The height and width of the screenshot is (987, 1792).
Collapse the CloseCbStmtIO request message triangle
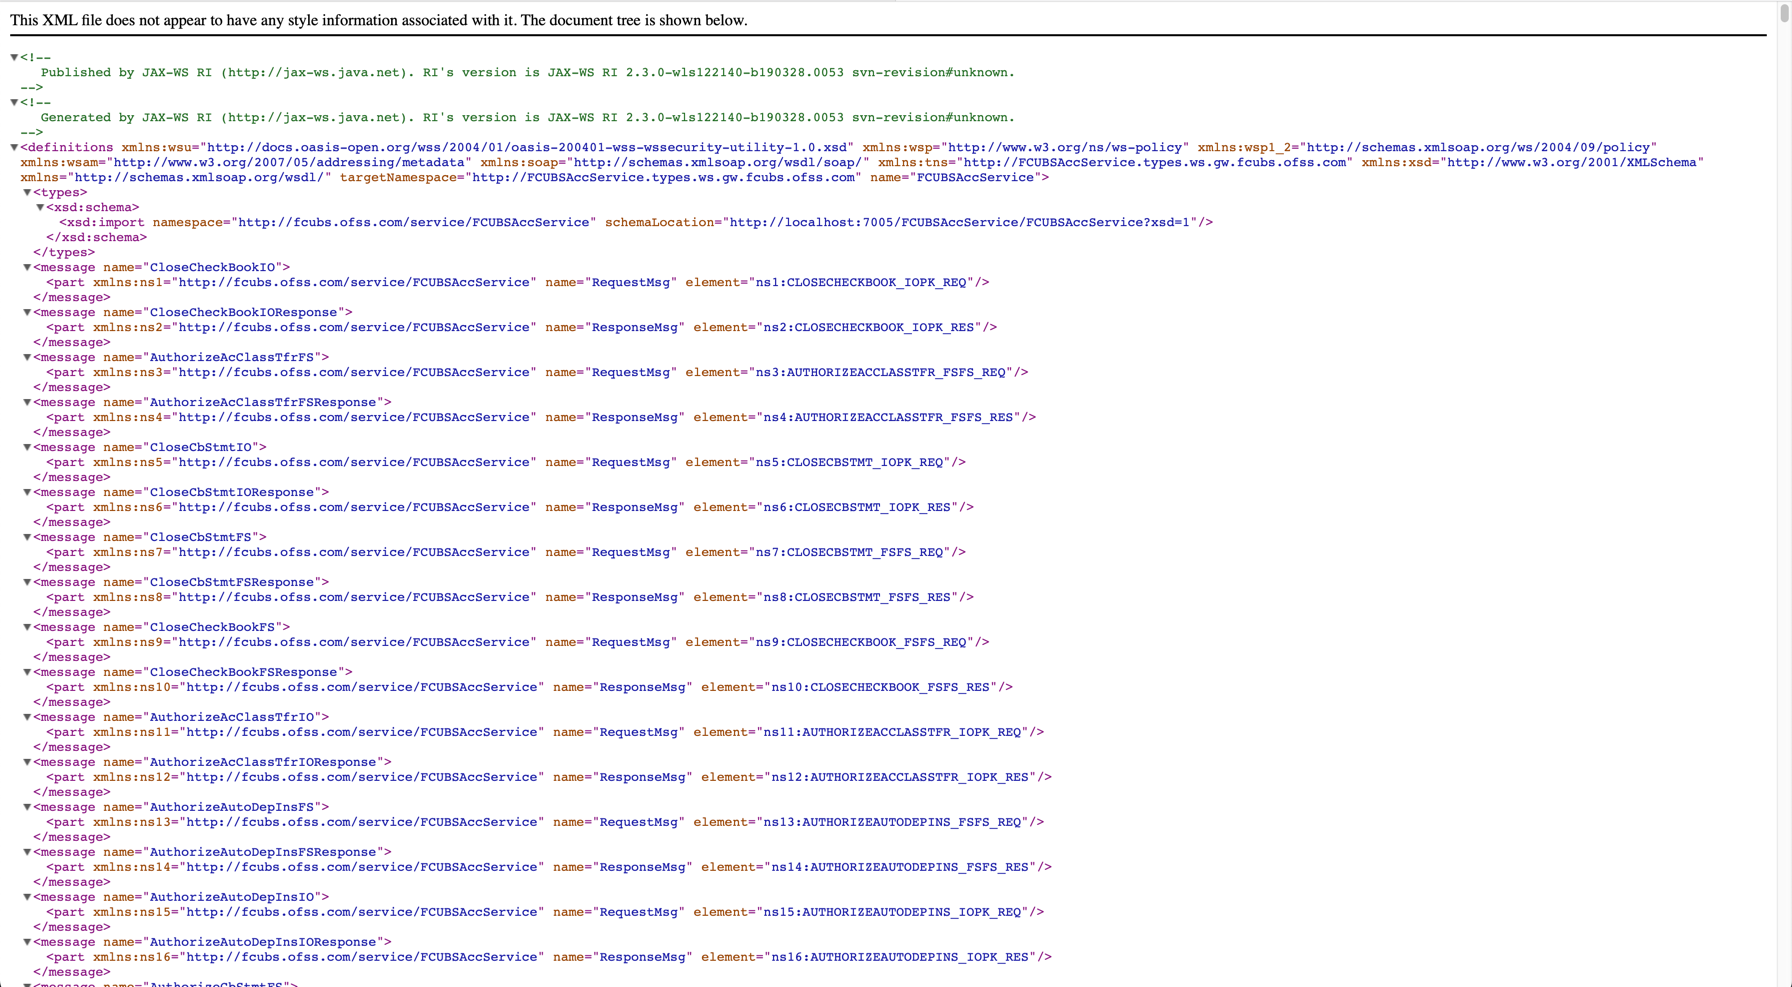click(27, 448)
